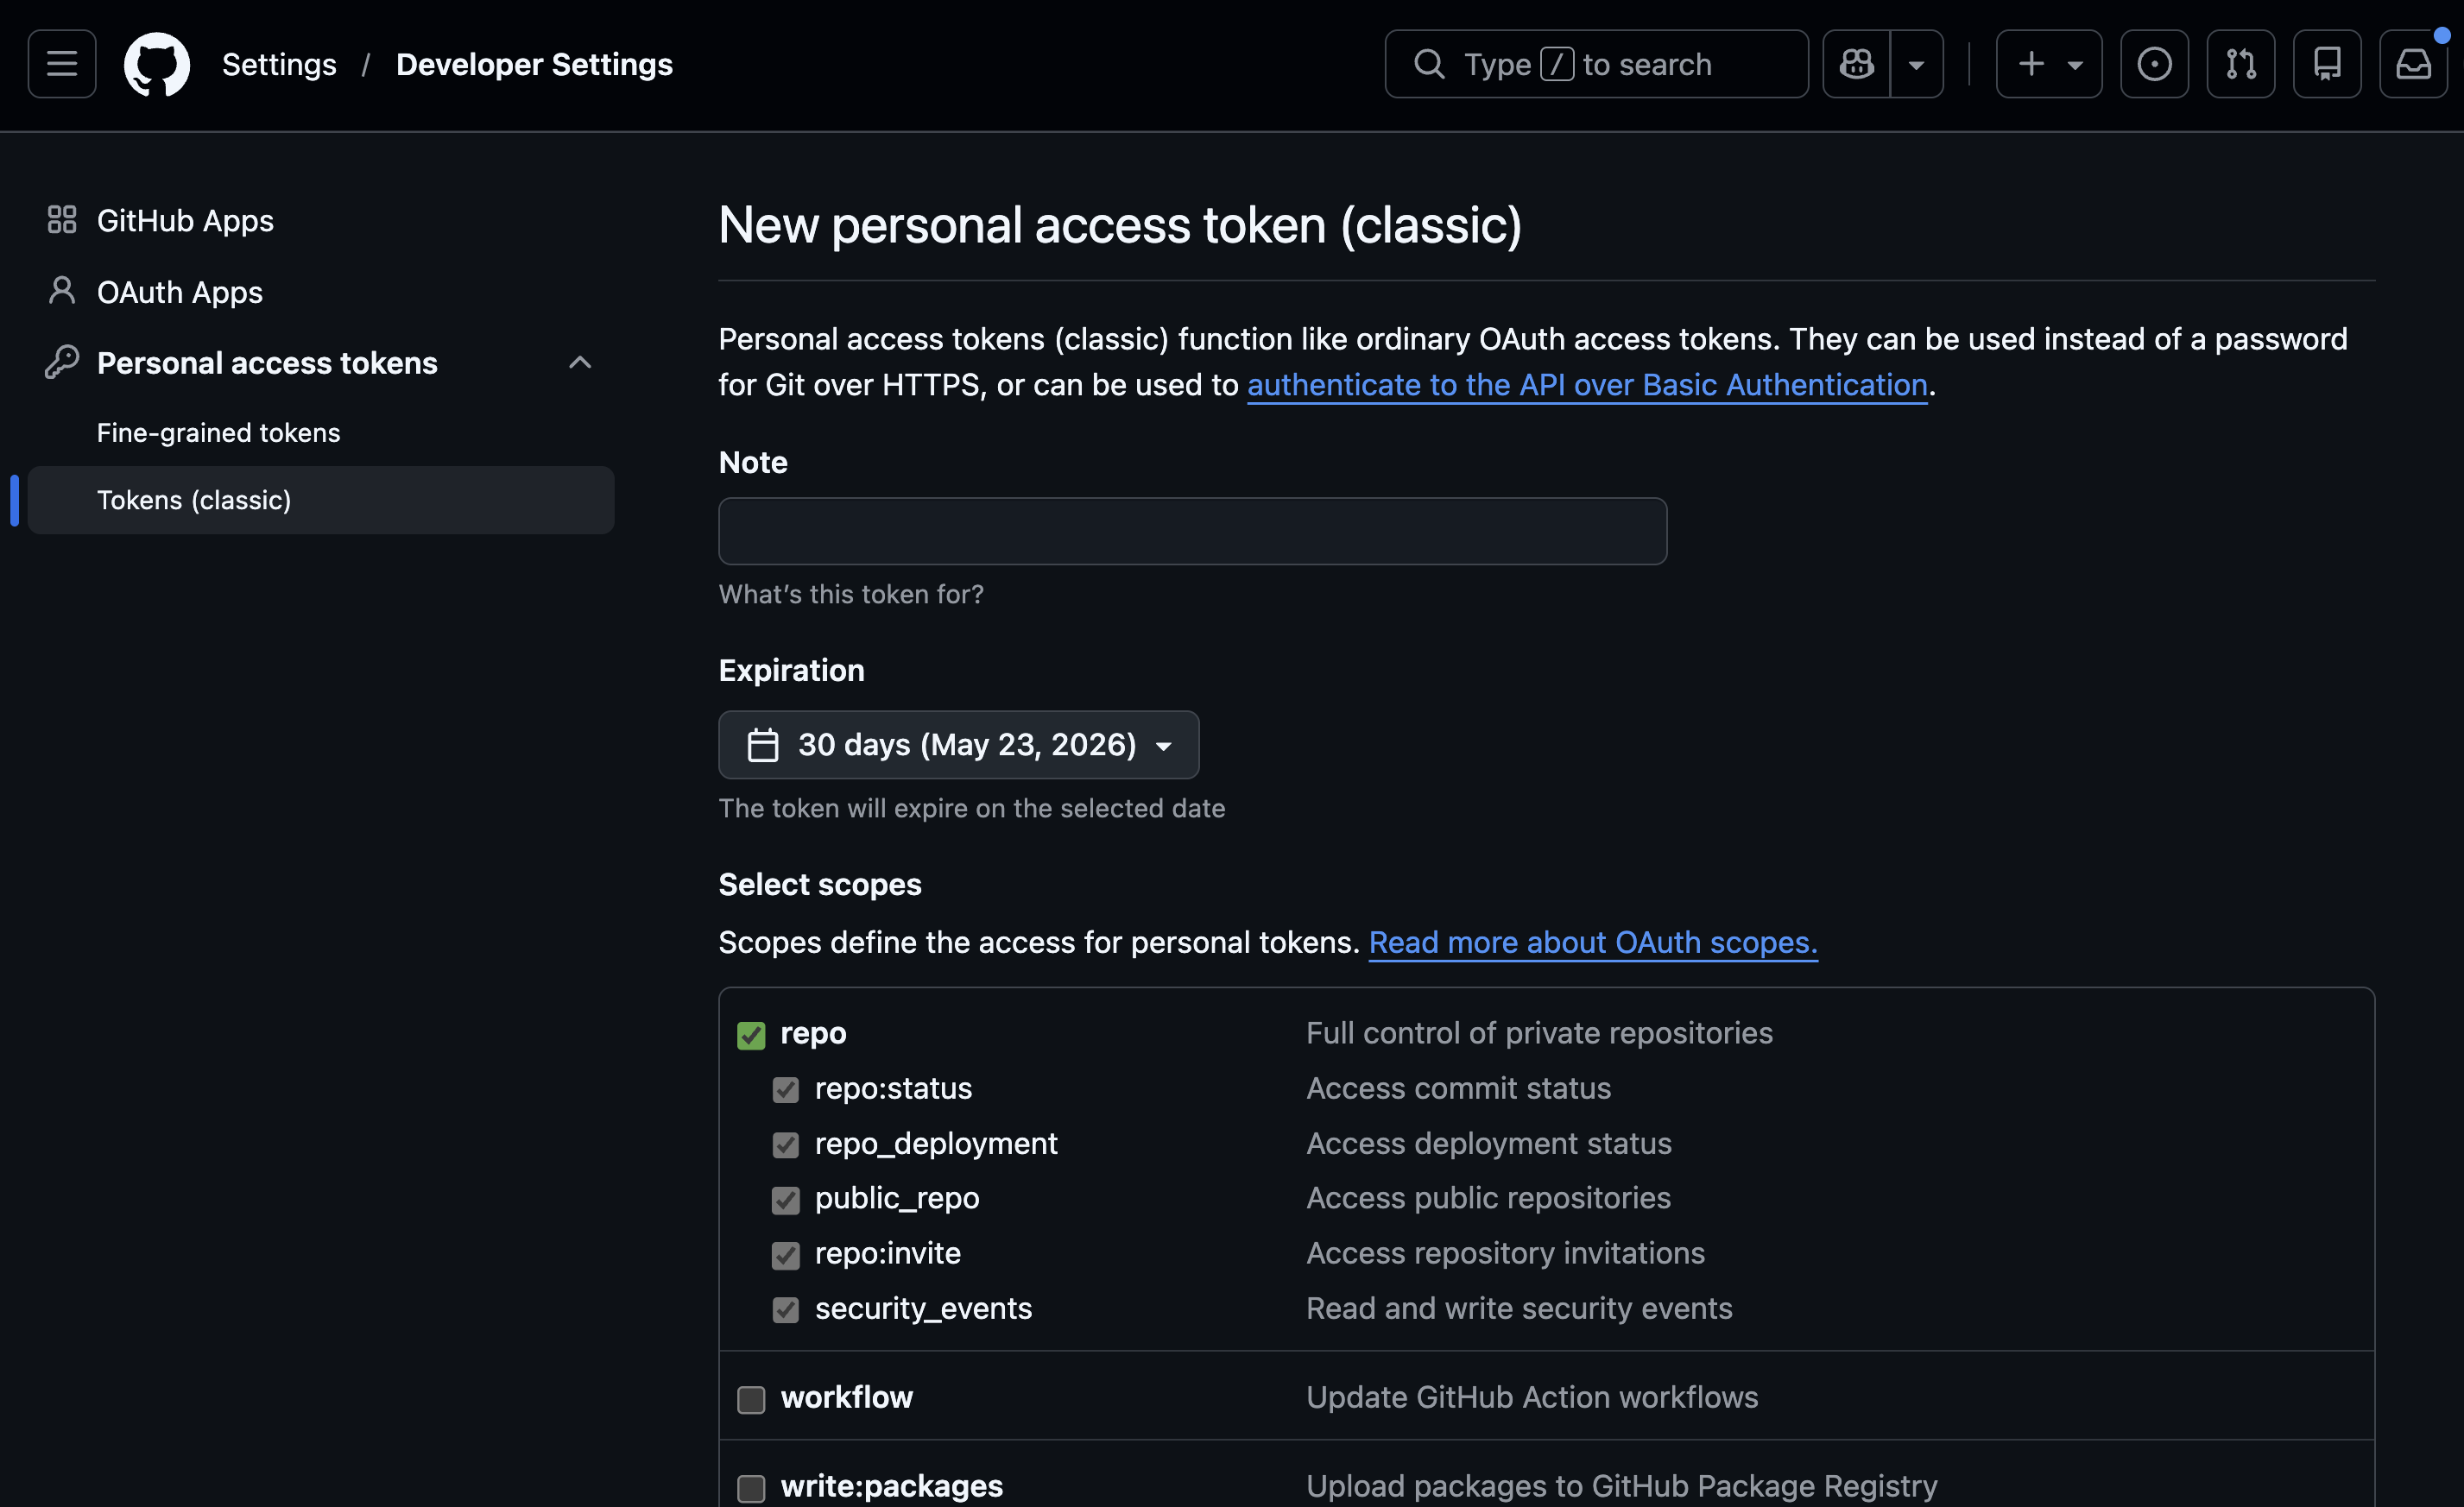2464x1507 pixels.
Task: Click the Developer Settings breadcrumb
Action: pos(534,64)
